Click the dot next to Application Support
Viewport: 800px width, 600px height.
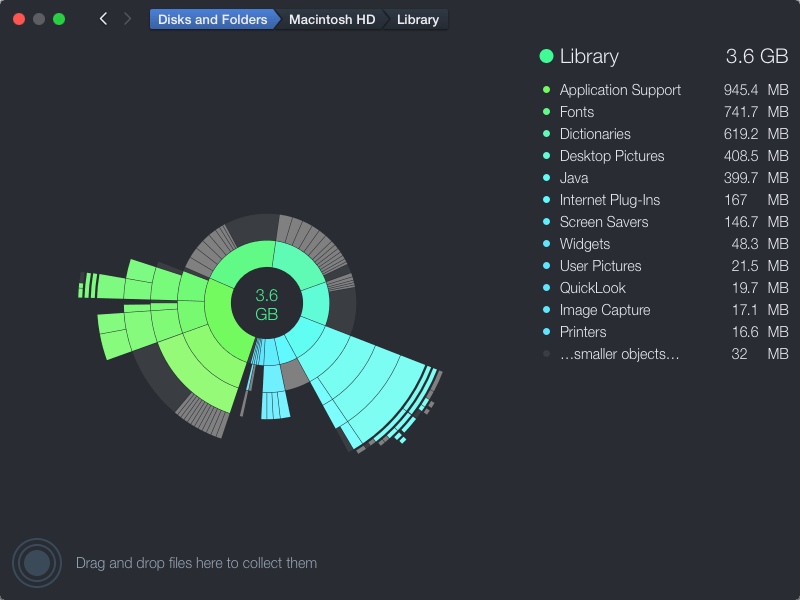[x=547, y=90]
